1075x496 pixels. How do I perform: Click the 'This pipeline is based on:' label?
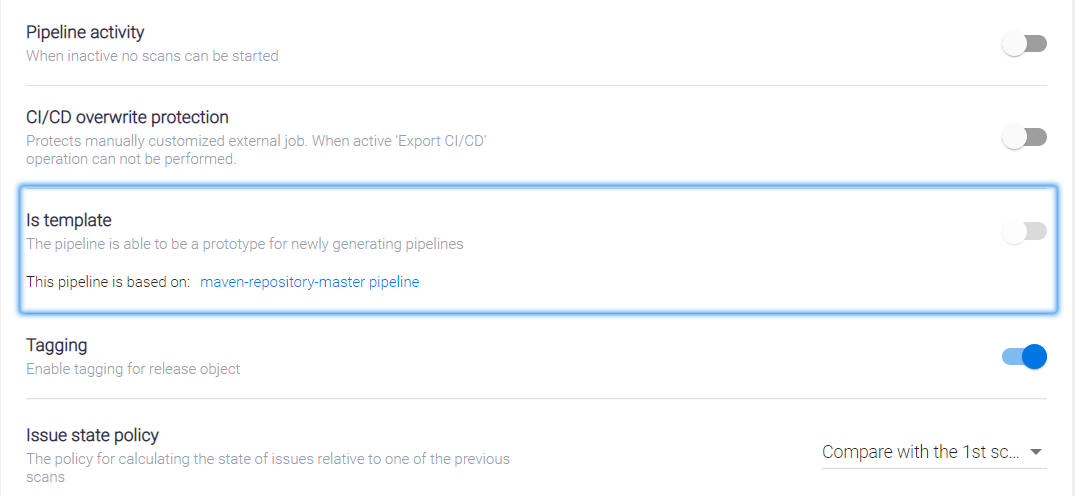(x=108, y=282)
